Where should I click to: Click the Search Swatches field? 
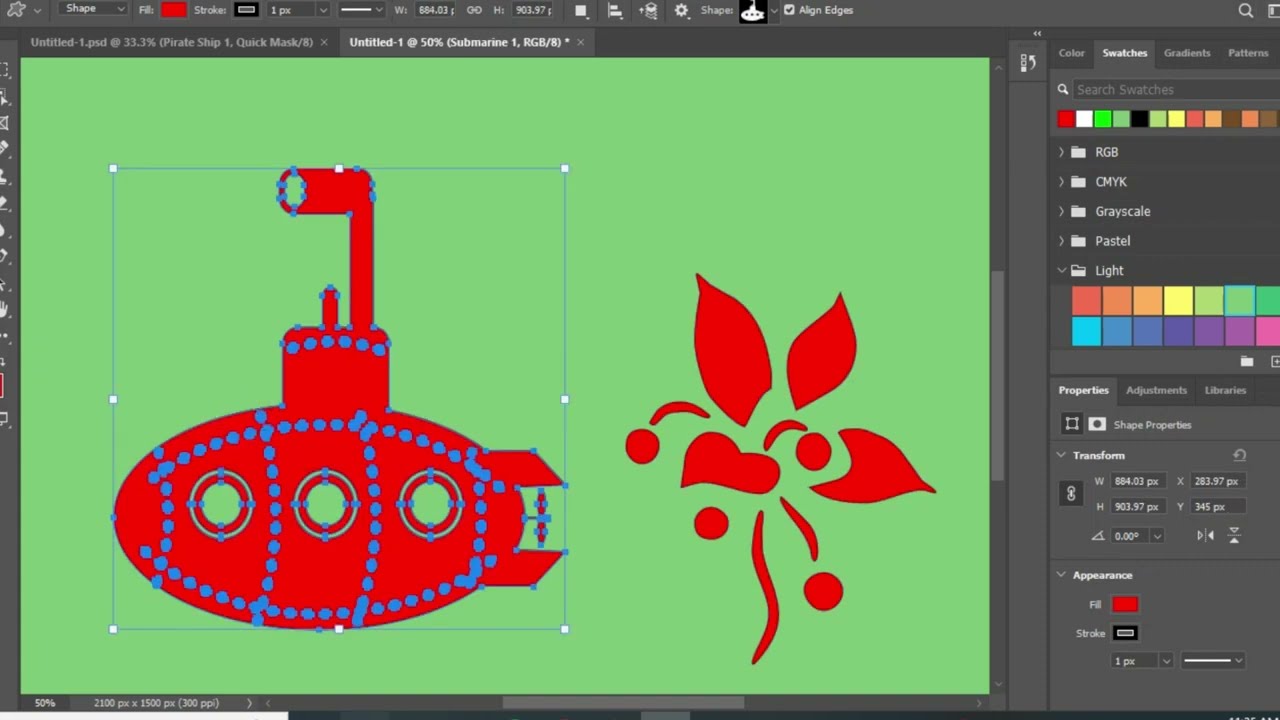coord(1175,90)
